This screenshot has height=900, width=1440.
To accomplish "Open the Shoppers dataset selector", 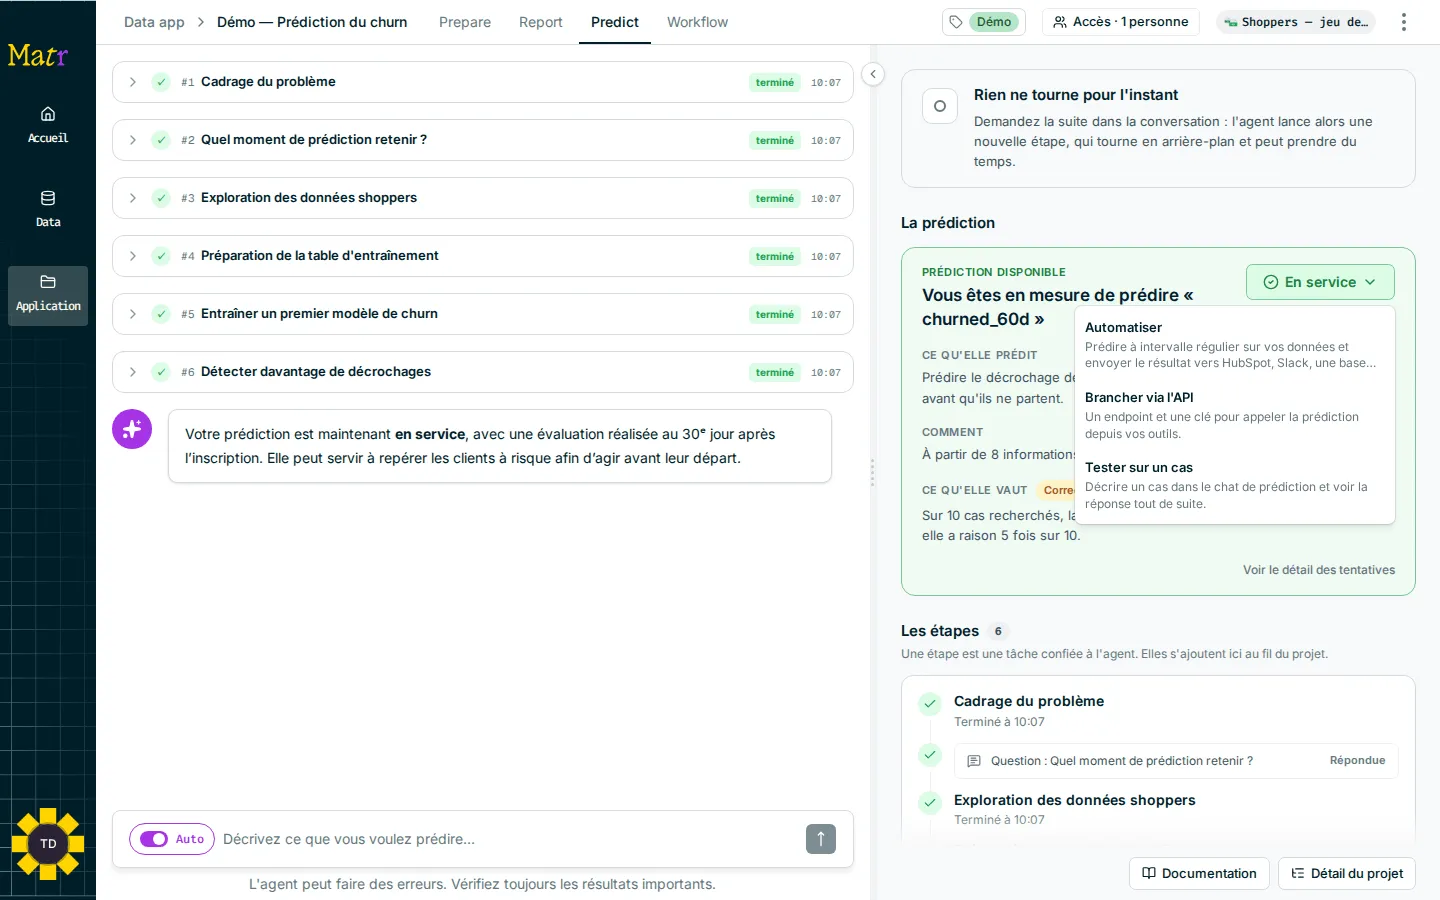I will (1296, 22).
